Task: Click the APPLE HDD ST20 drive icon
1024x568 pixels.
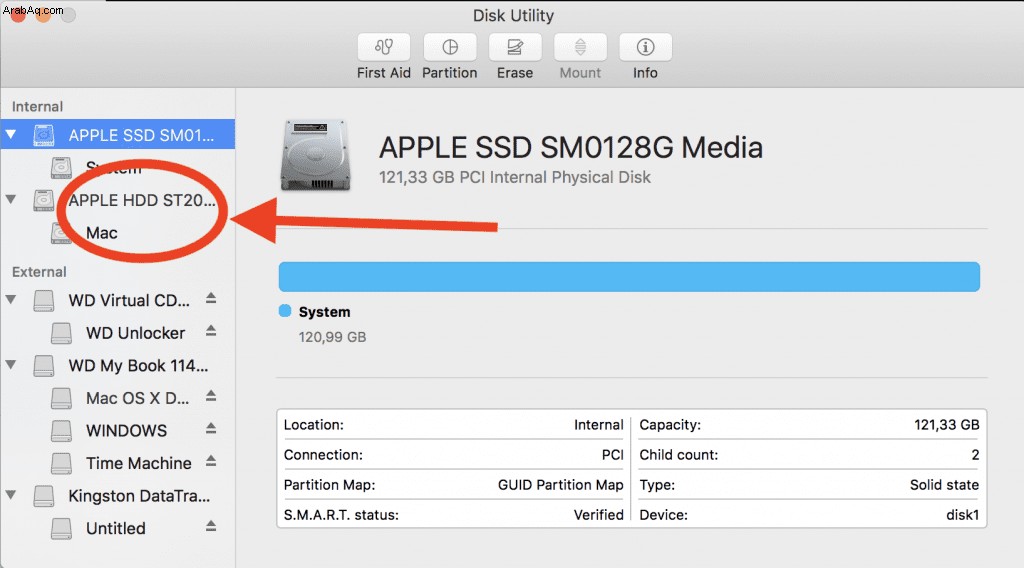Action: pyautogui.click(x=44, y=200)
